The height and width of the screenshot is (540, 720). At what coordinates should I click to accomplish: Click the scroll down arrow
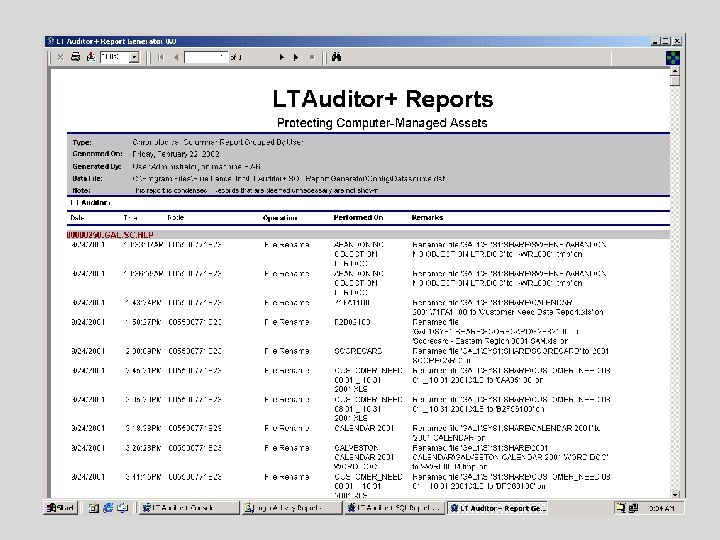675,495
